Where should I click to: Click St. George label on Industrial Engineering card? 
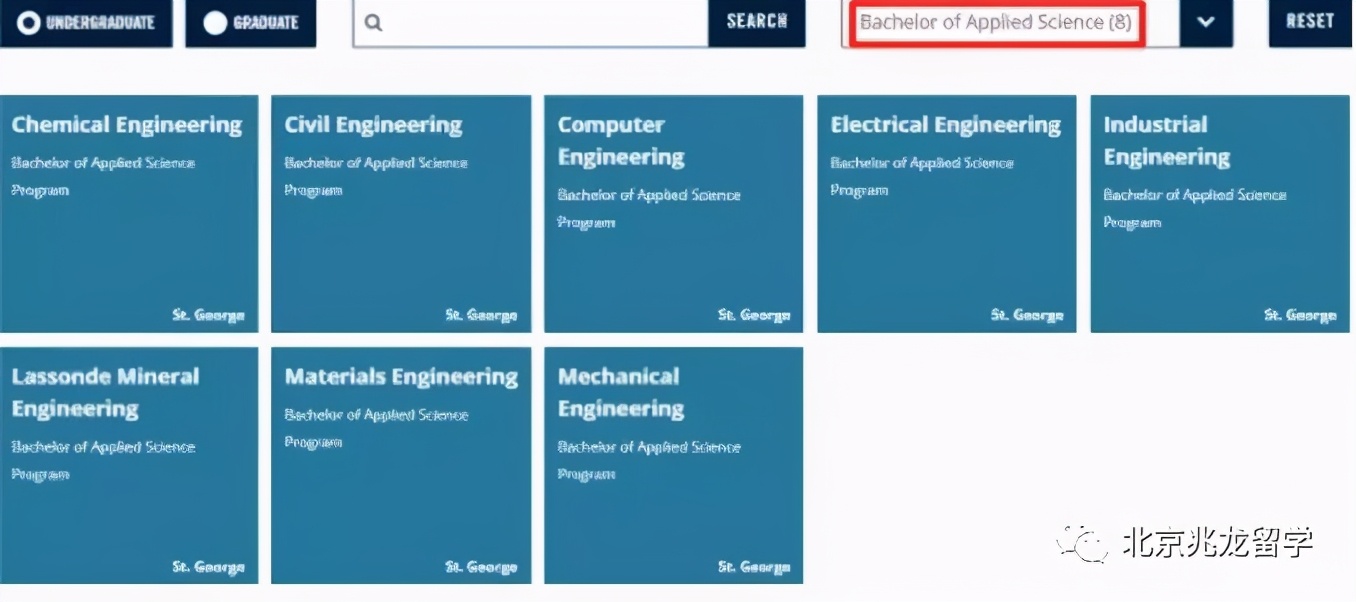(x=1300, y=315)
